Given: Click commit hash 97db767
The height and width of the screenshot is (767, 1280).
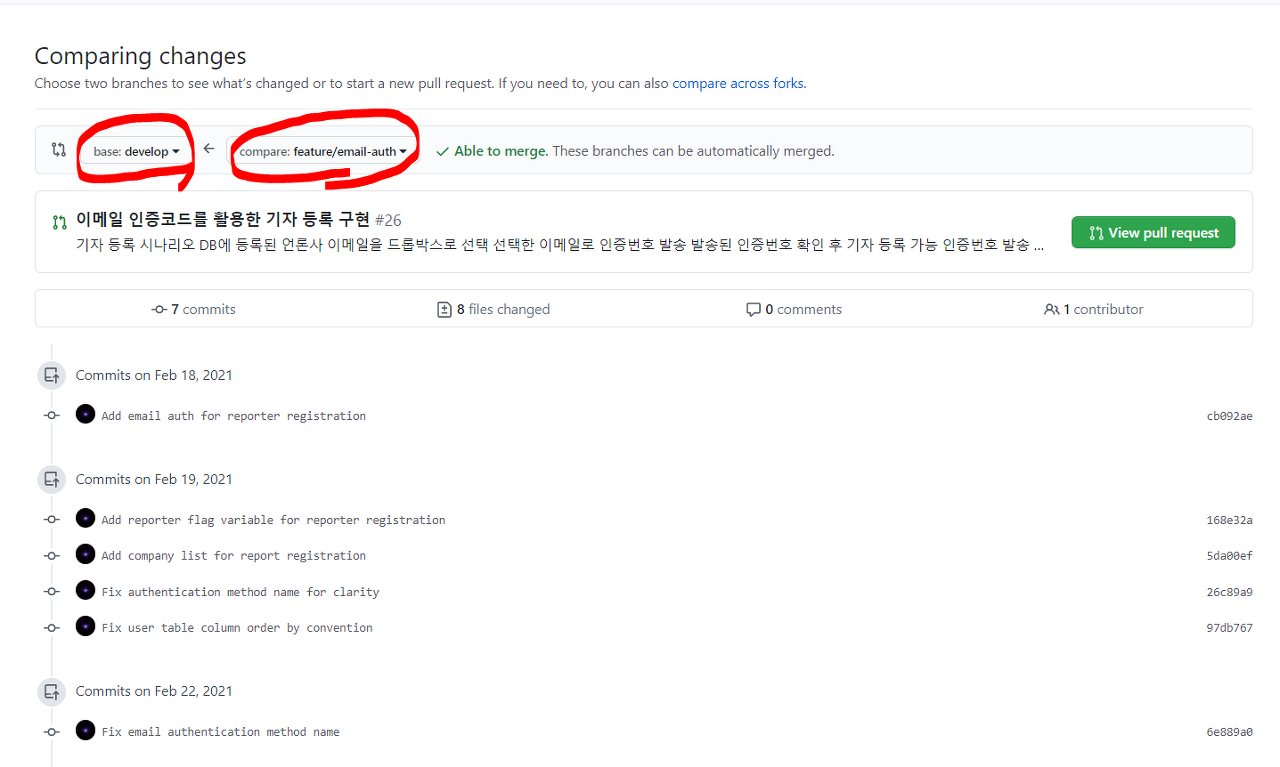Looking at the screenshot, I should click(x=1229, y=628).
